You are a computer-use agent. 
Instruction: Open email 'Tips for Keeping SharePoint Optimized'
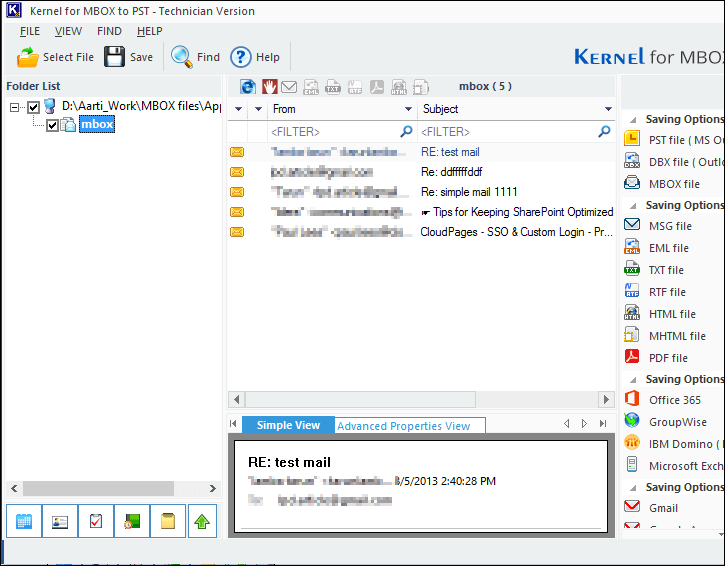[x=421, y=212]
